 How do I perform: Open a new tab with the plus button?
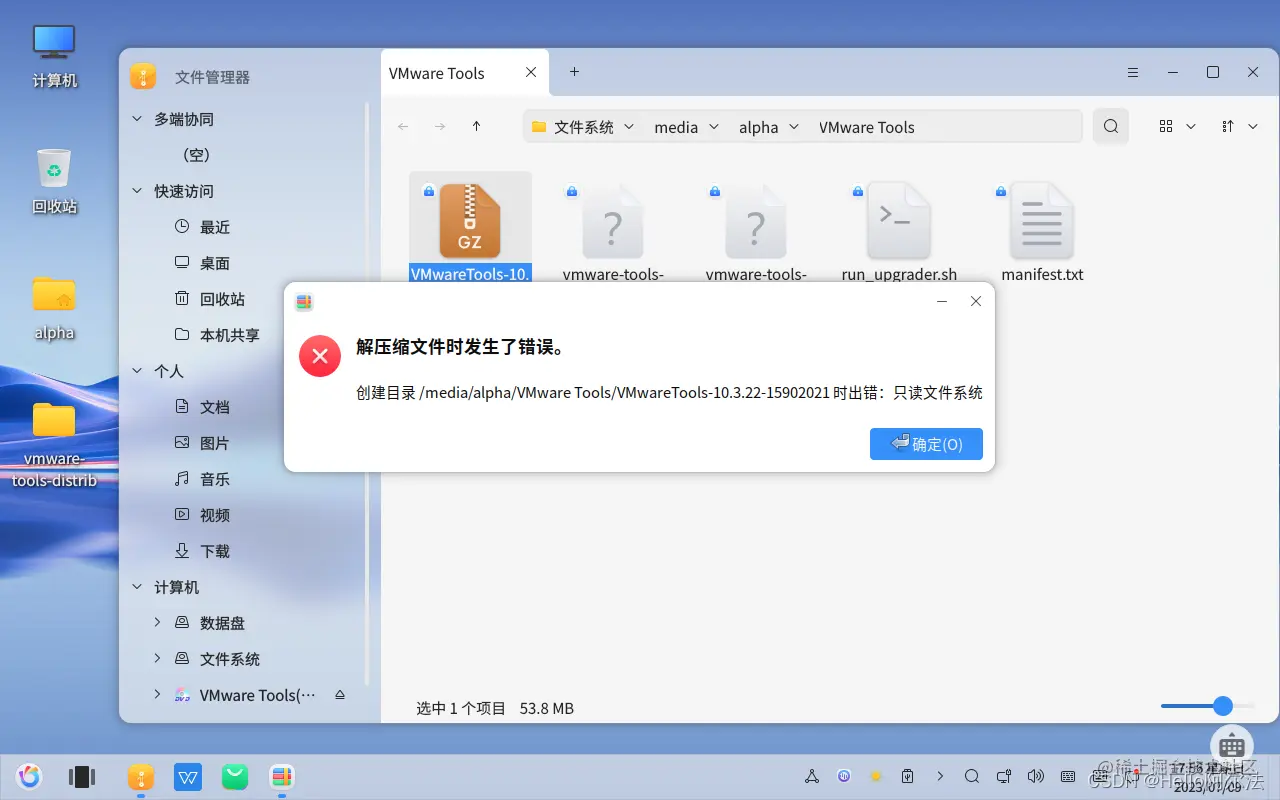tap(574, 72)
